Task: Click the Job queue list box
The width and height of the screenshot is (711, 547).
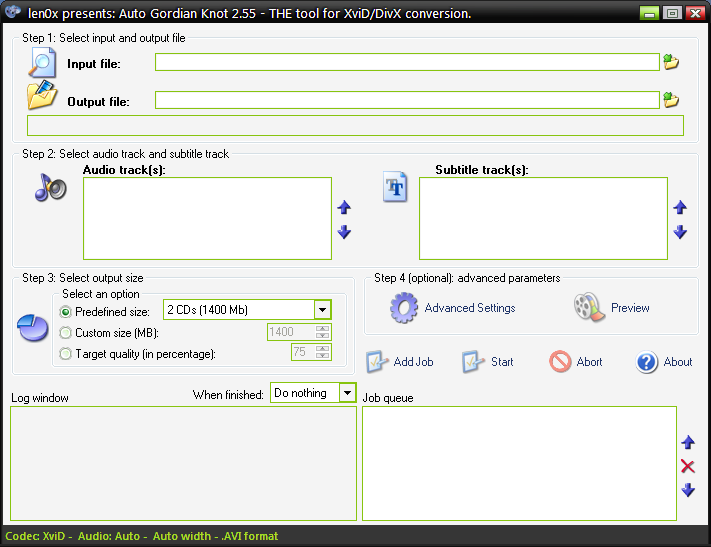Action: pos(519,464)
